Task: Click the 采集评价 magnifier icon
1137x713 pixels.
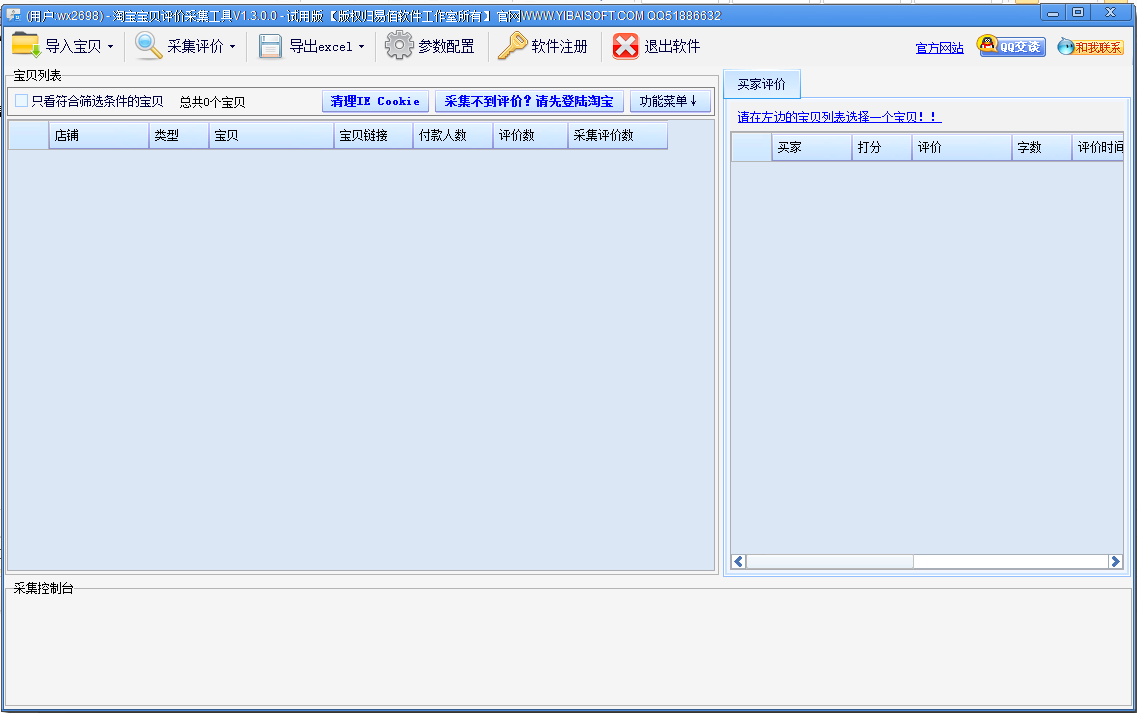Action: (x=149, y=46)
